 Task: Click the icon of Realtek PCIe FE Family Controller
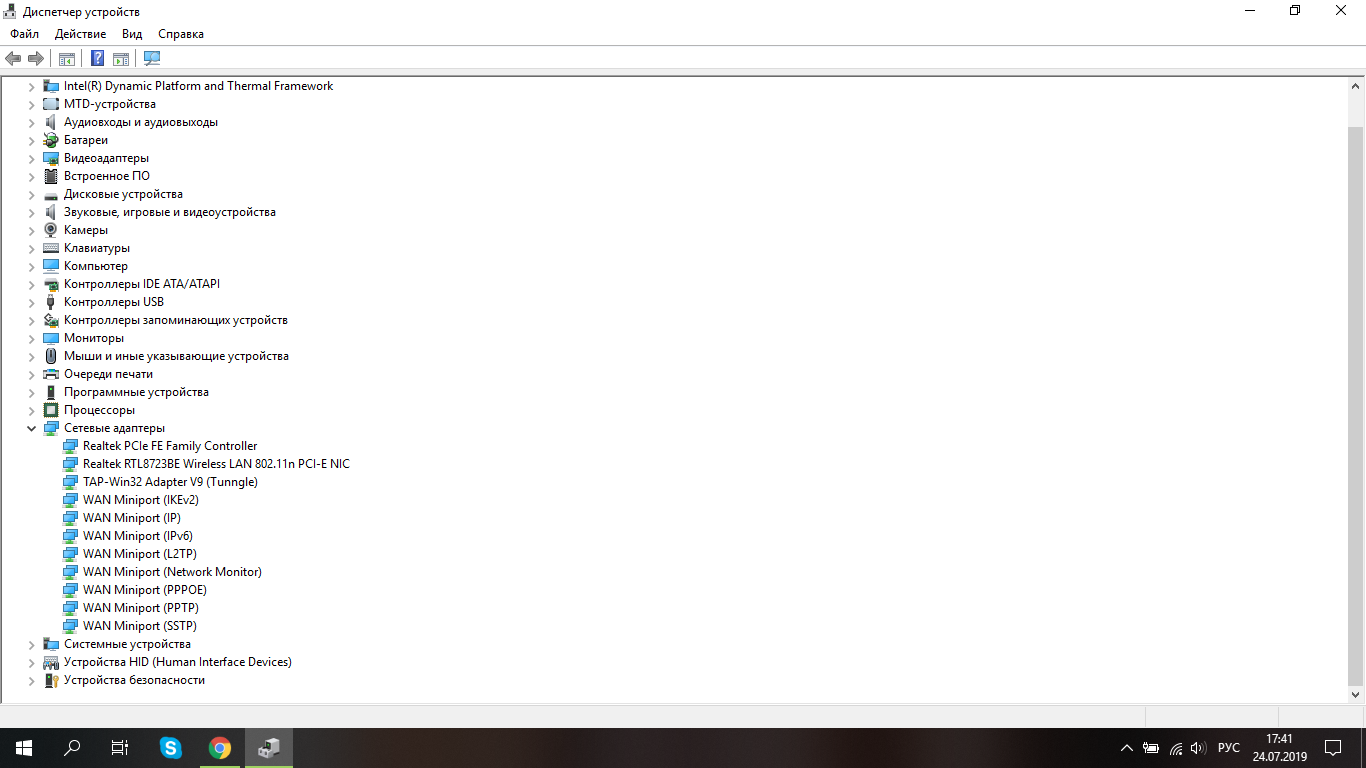tap(70, 446)
